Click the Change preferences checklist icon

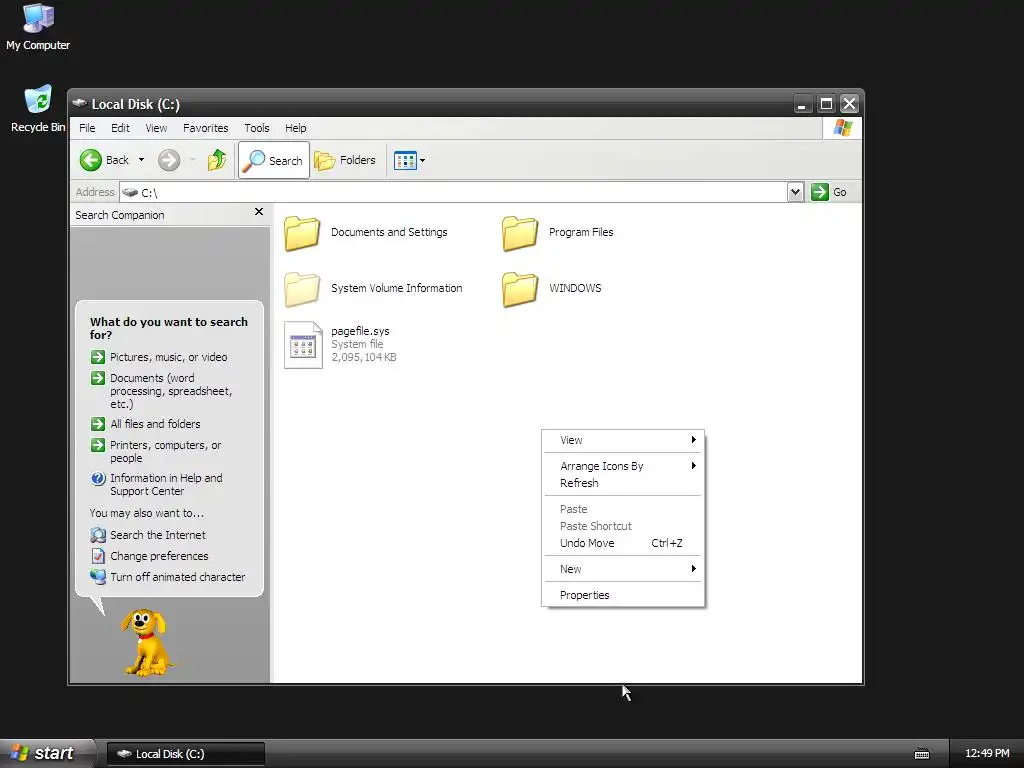click(x=98, y=556)
